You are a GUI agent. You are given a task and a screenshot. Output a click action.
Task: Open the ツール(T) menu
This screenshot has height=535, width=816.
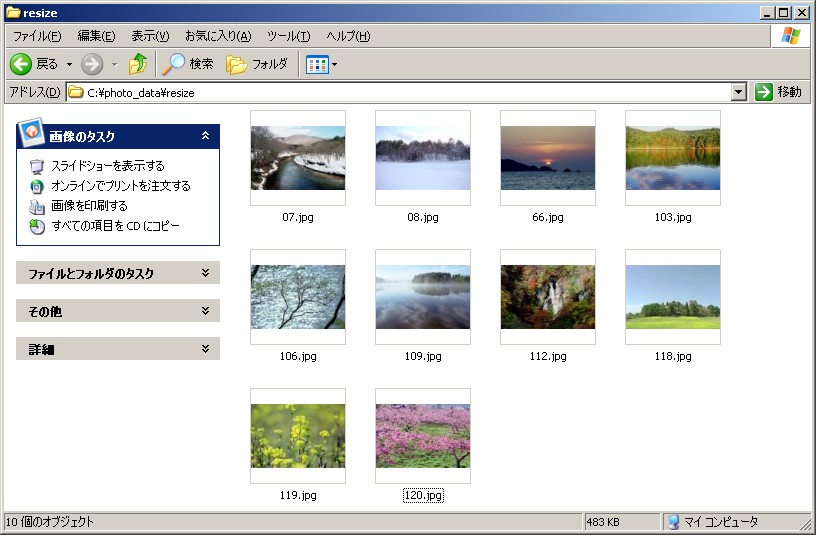coord(289,36)
